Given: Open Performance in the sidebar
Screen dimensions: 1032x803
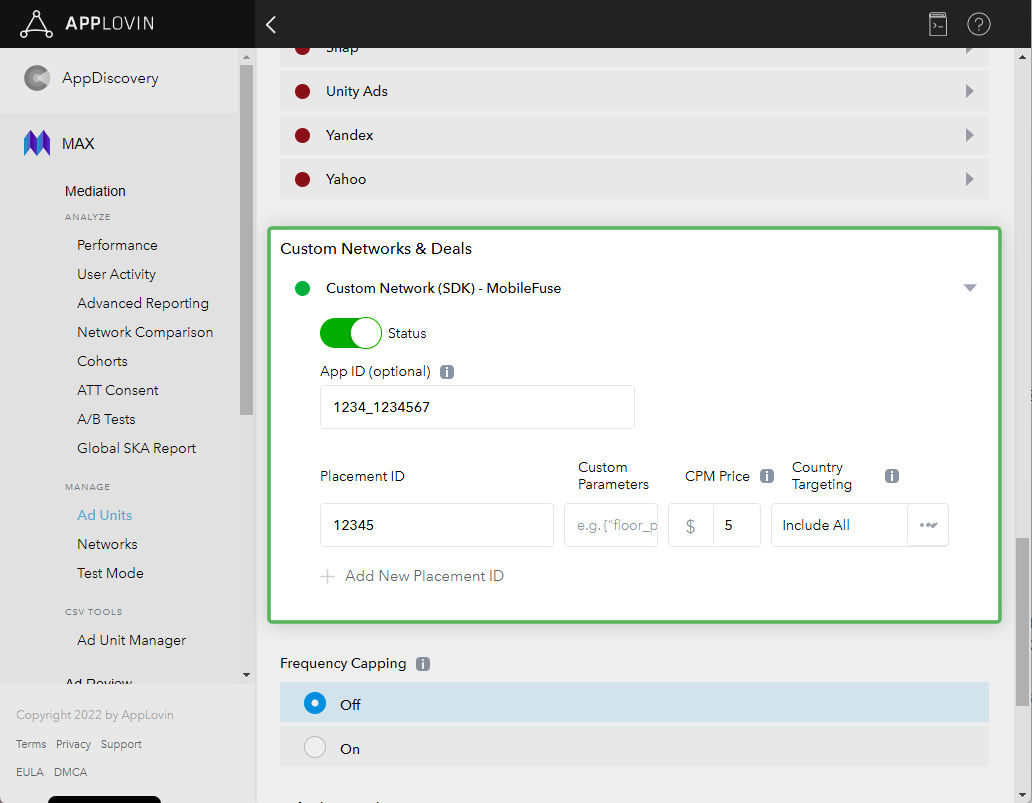Looking at the screenshot, I should click(117, 246).
